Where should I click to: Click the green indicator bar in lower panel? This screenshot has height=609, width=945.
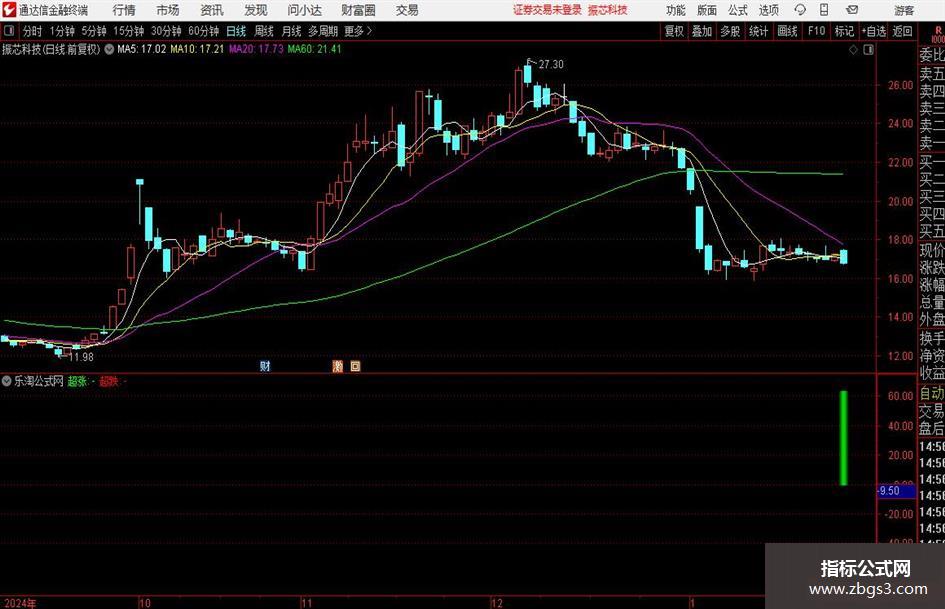844,438
